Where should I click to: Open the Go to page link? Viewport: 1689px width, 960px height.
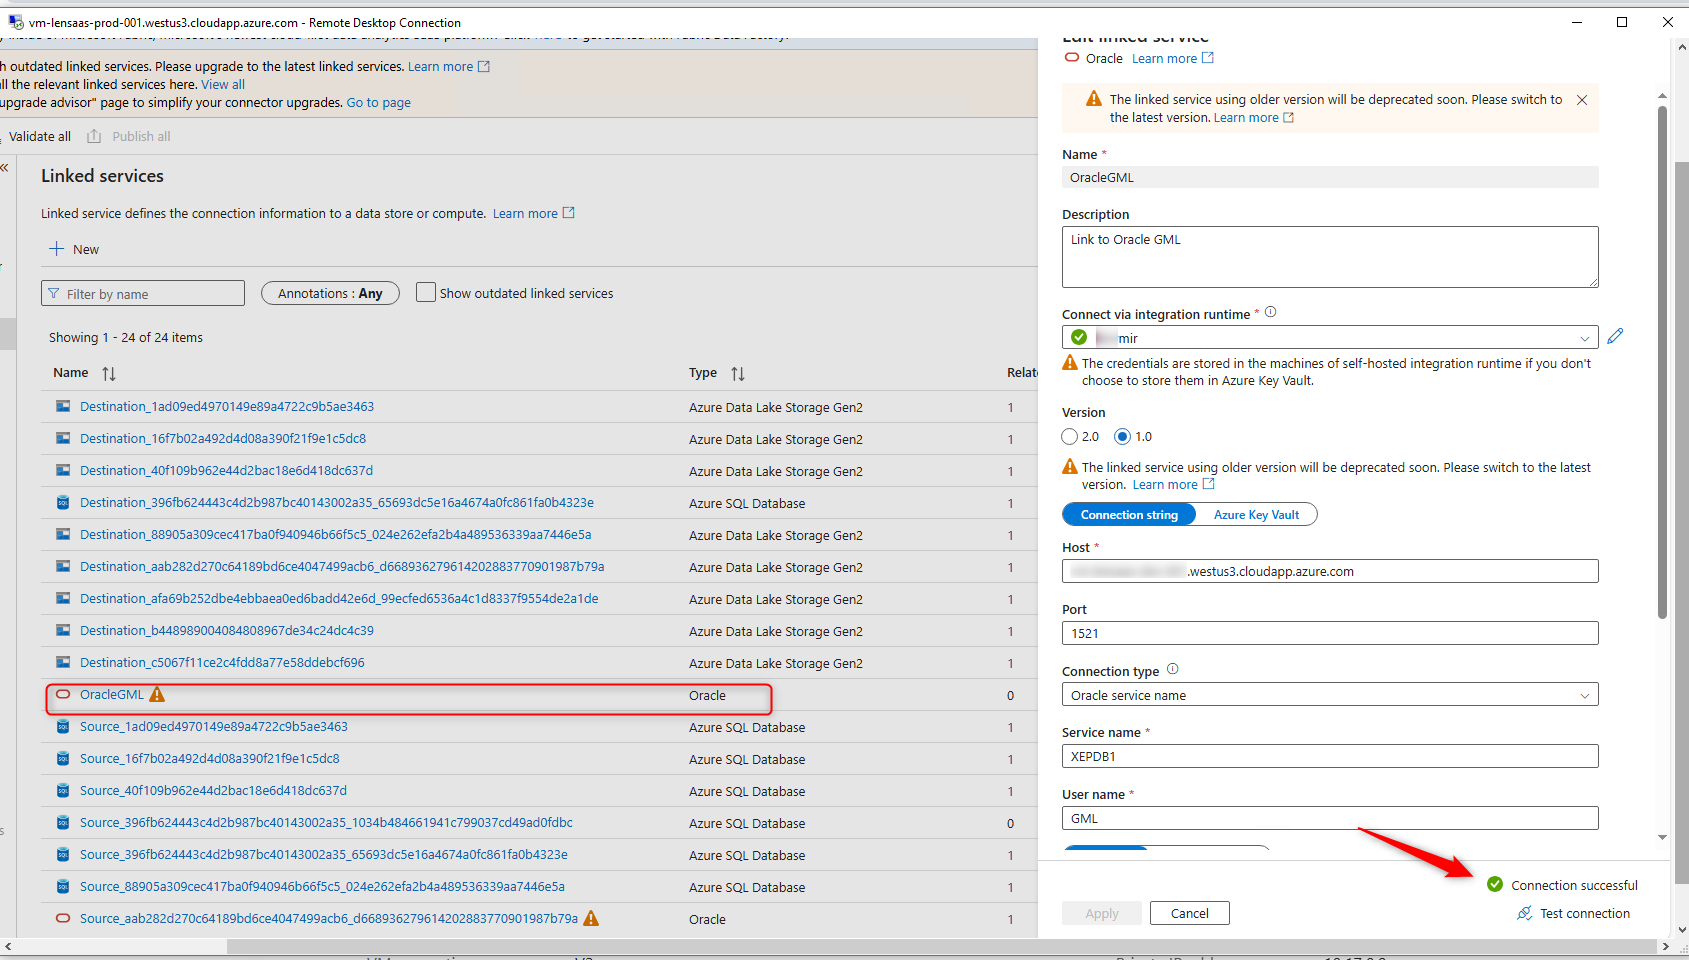coord(378,102)
